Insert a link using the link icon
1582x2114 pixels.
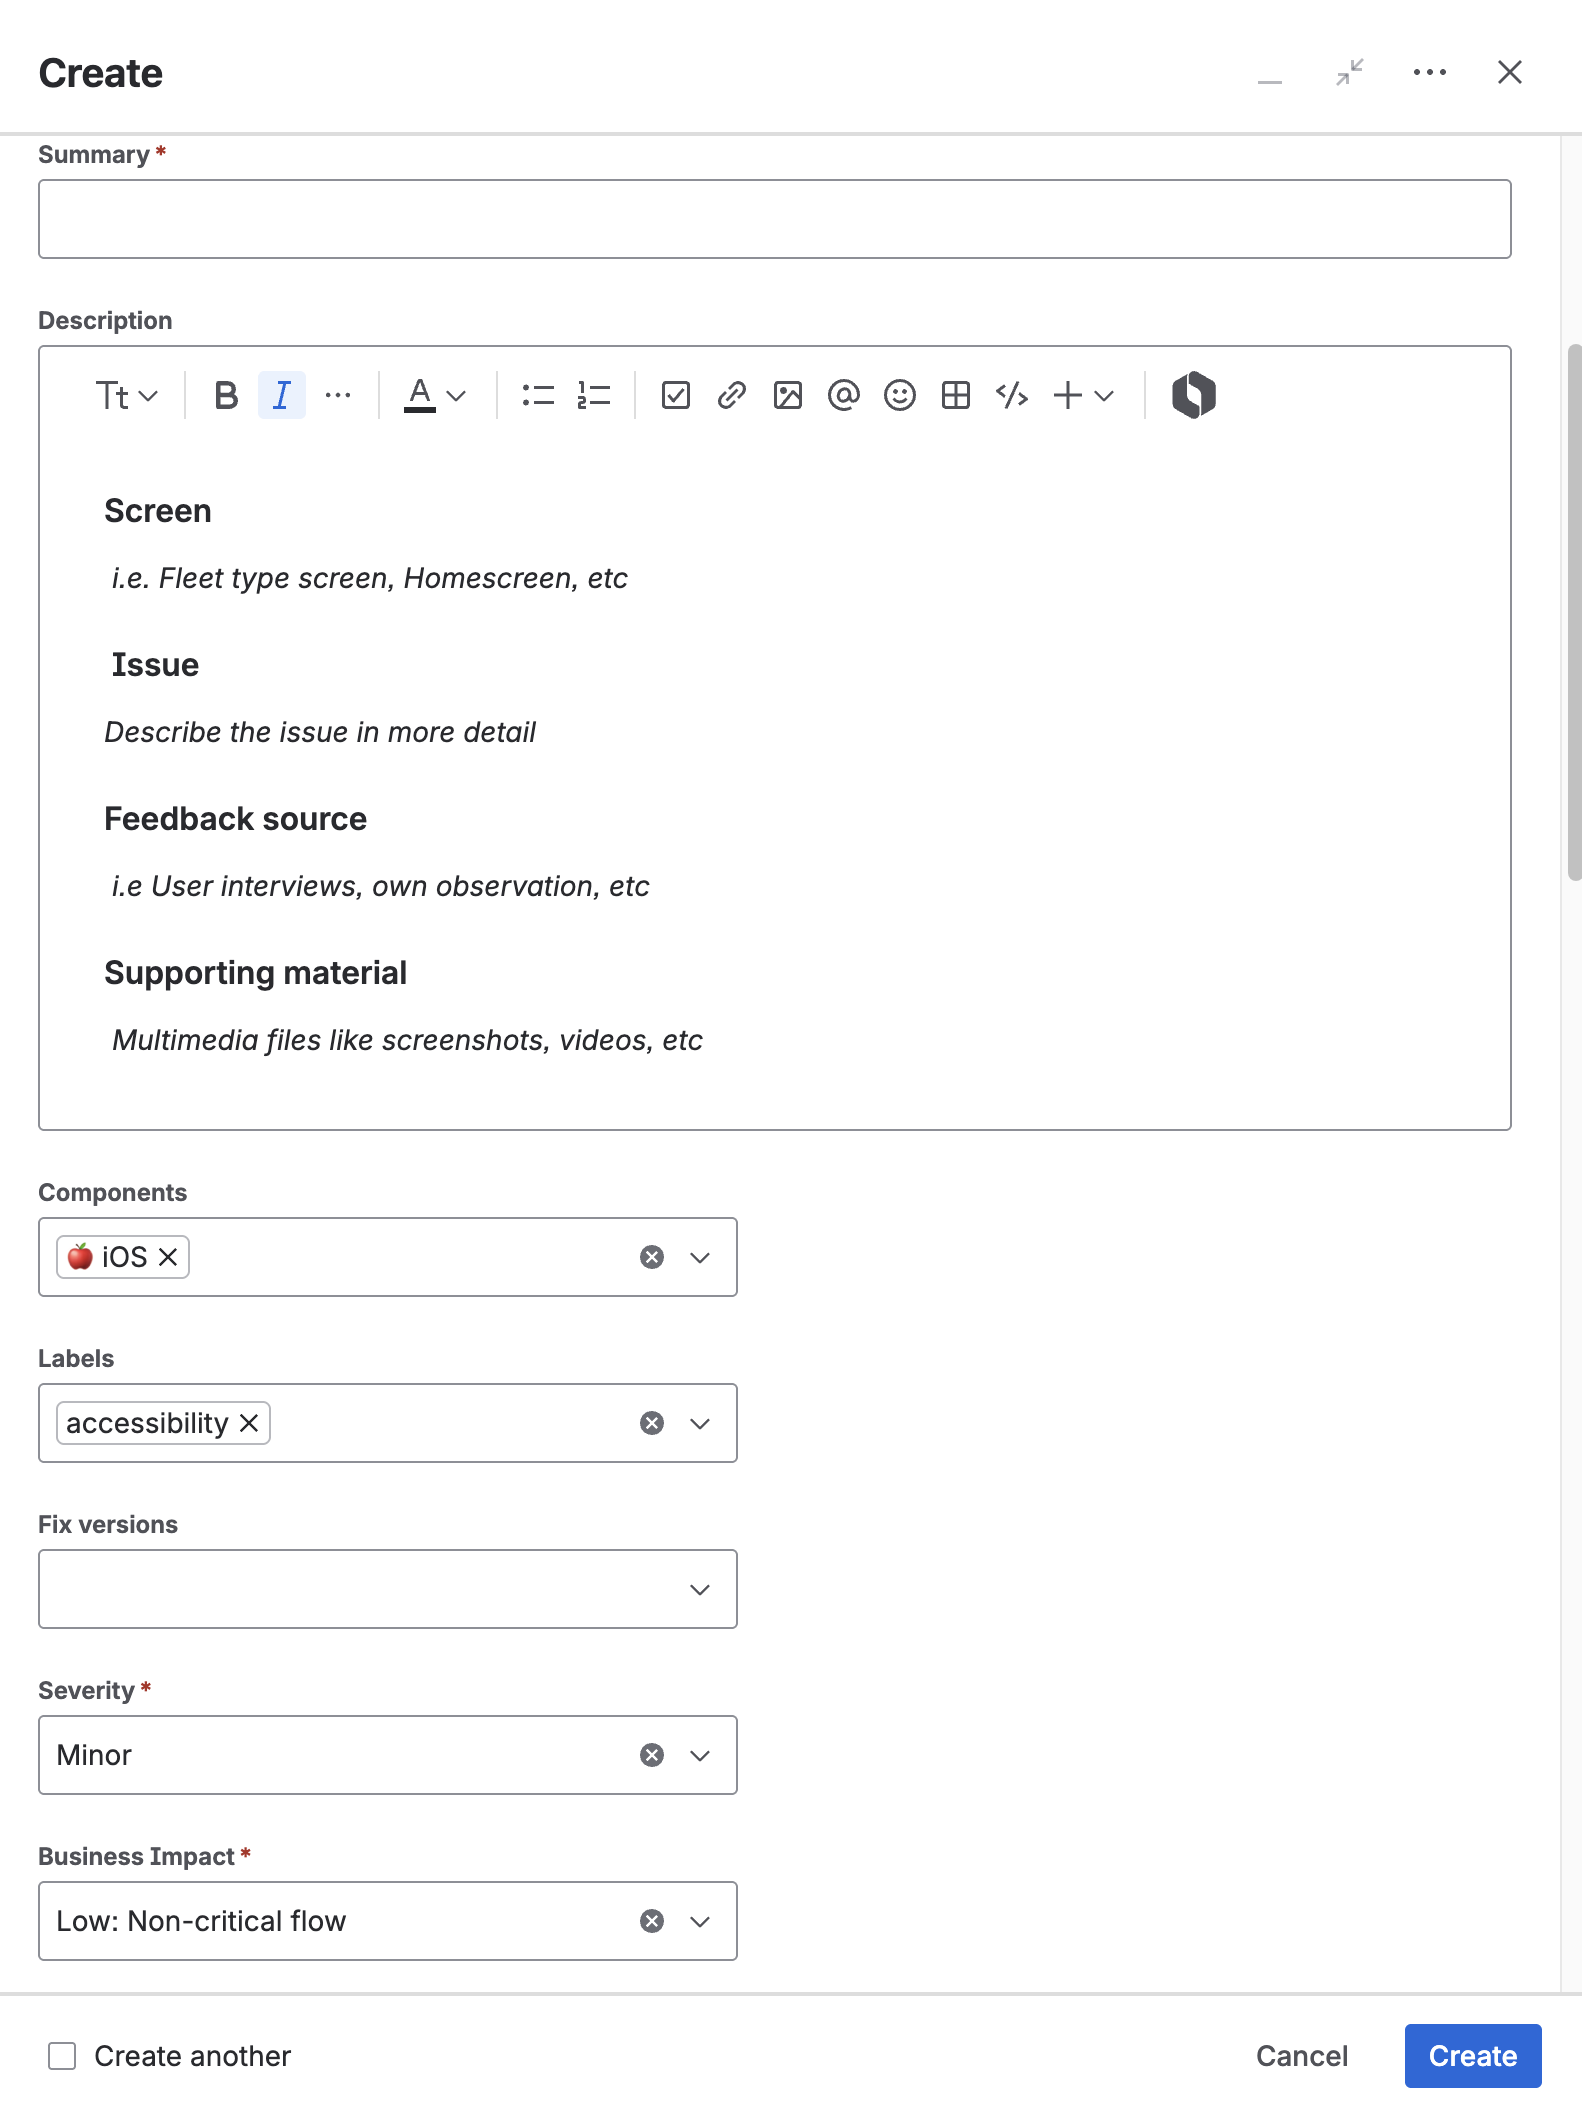(732, 396)
